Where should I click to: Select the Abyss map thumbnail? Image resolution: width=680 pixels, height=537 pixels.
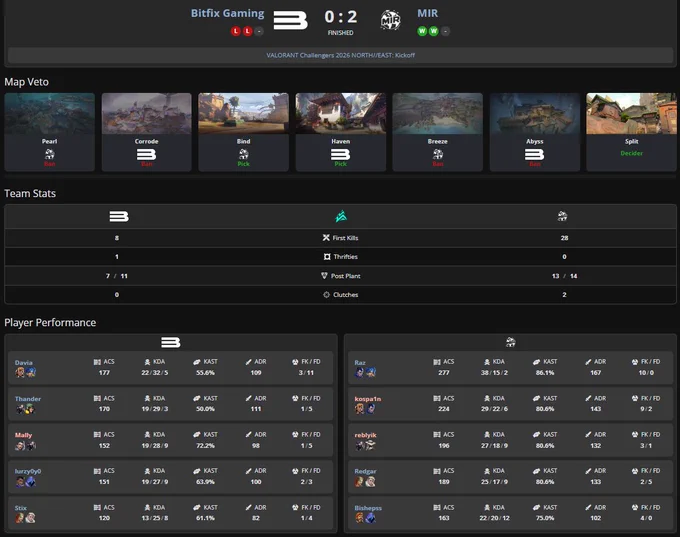coord(535,114)
